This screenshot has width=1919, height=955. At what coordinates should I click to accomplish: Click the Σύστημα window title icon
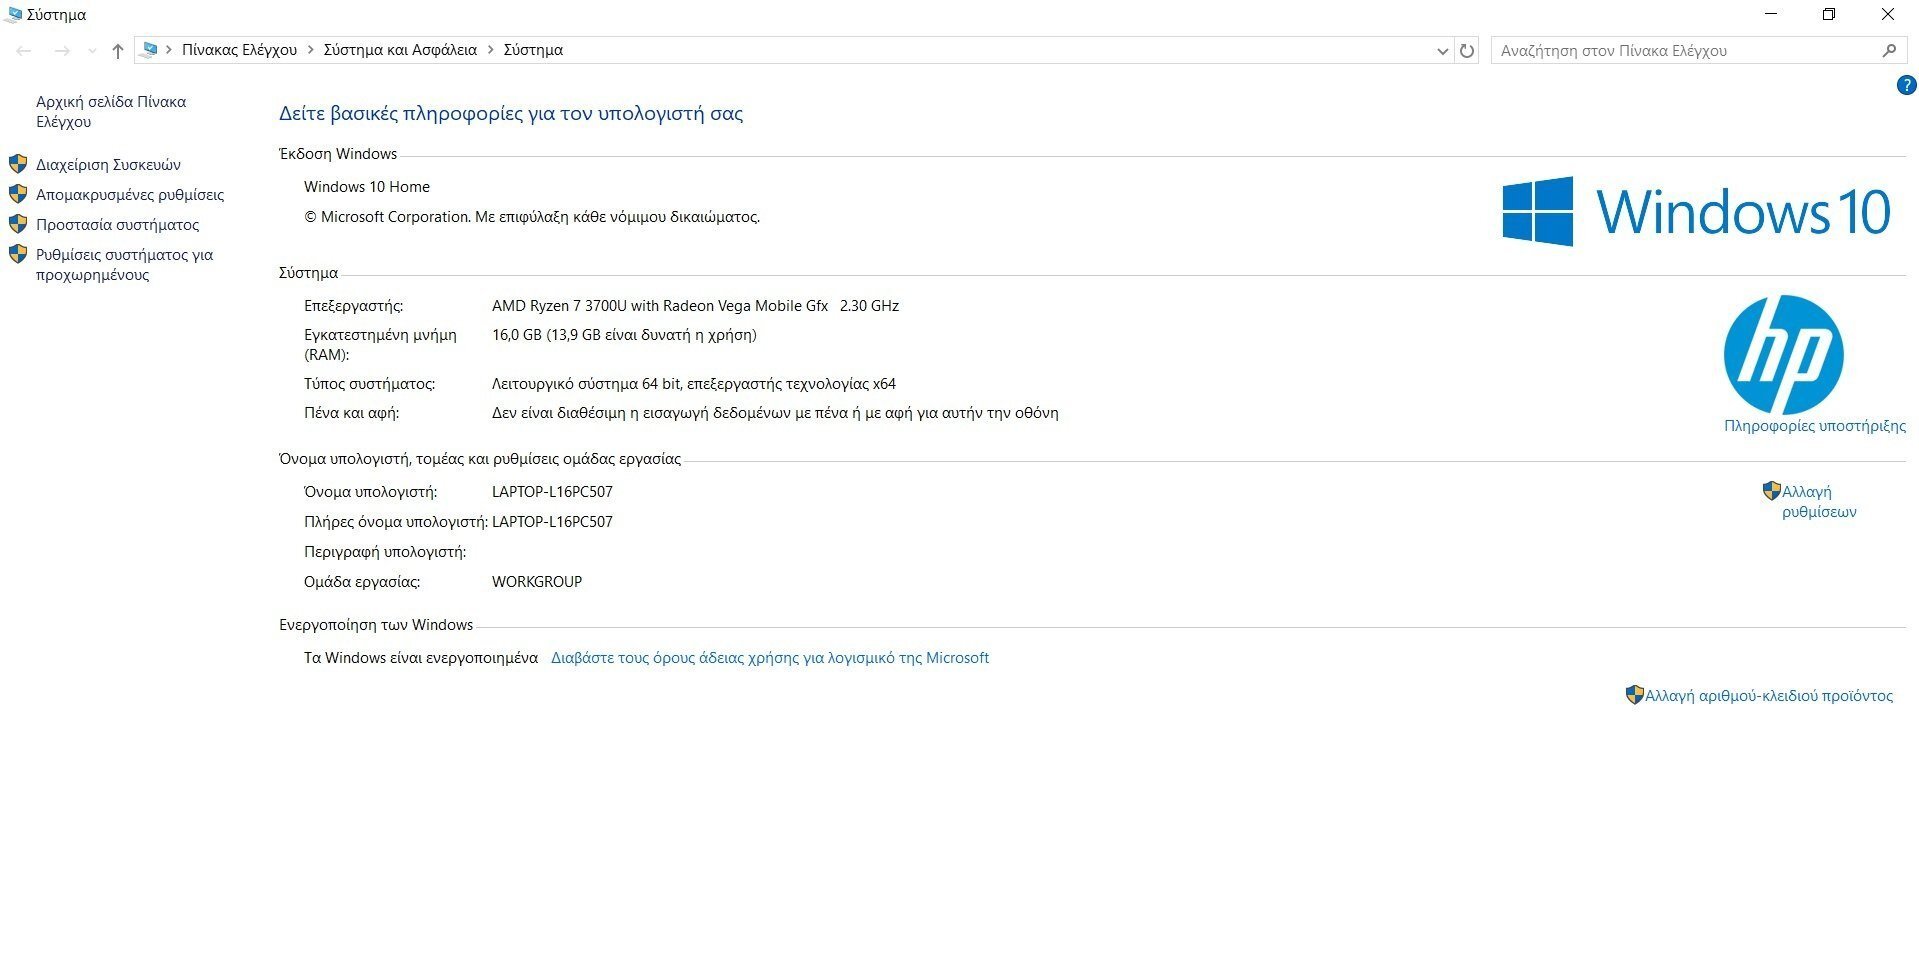[13, 14]
